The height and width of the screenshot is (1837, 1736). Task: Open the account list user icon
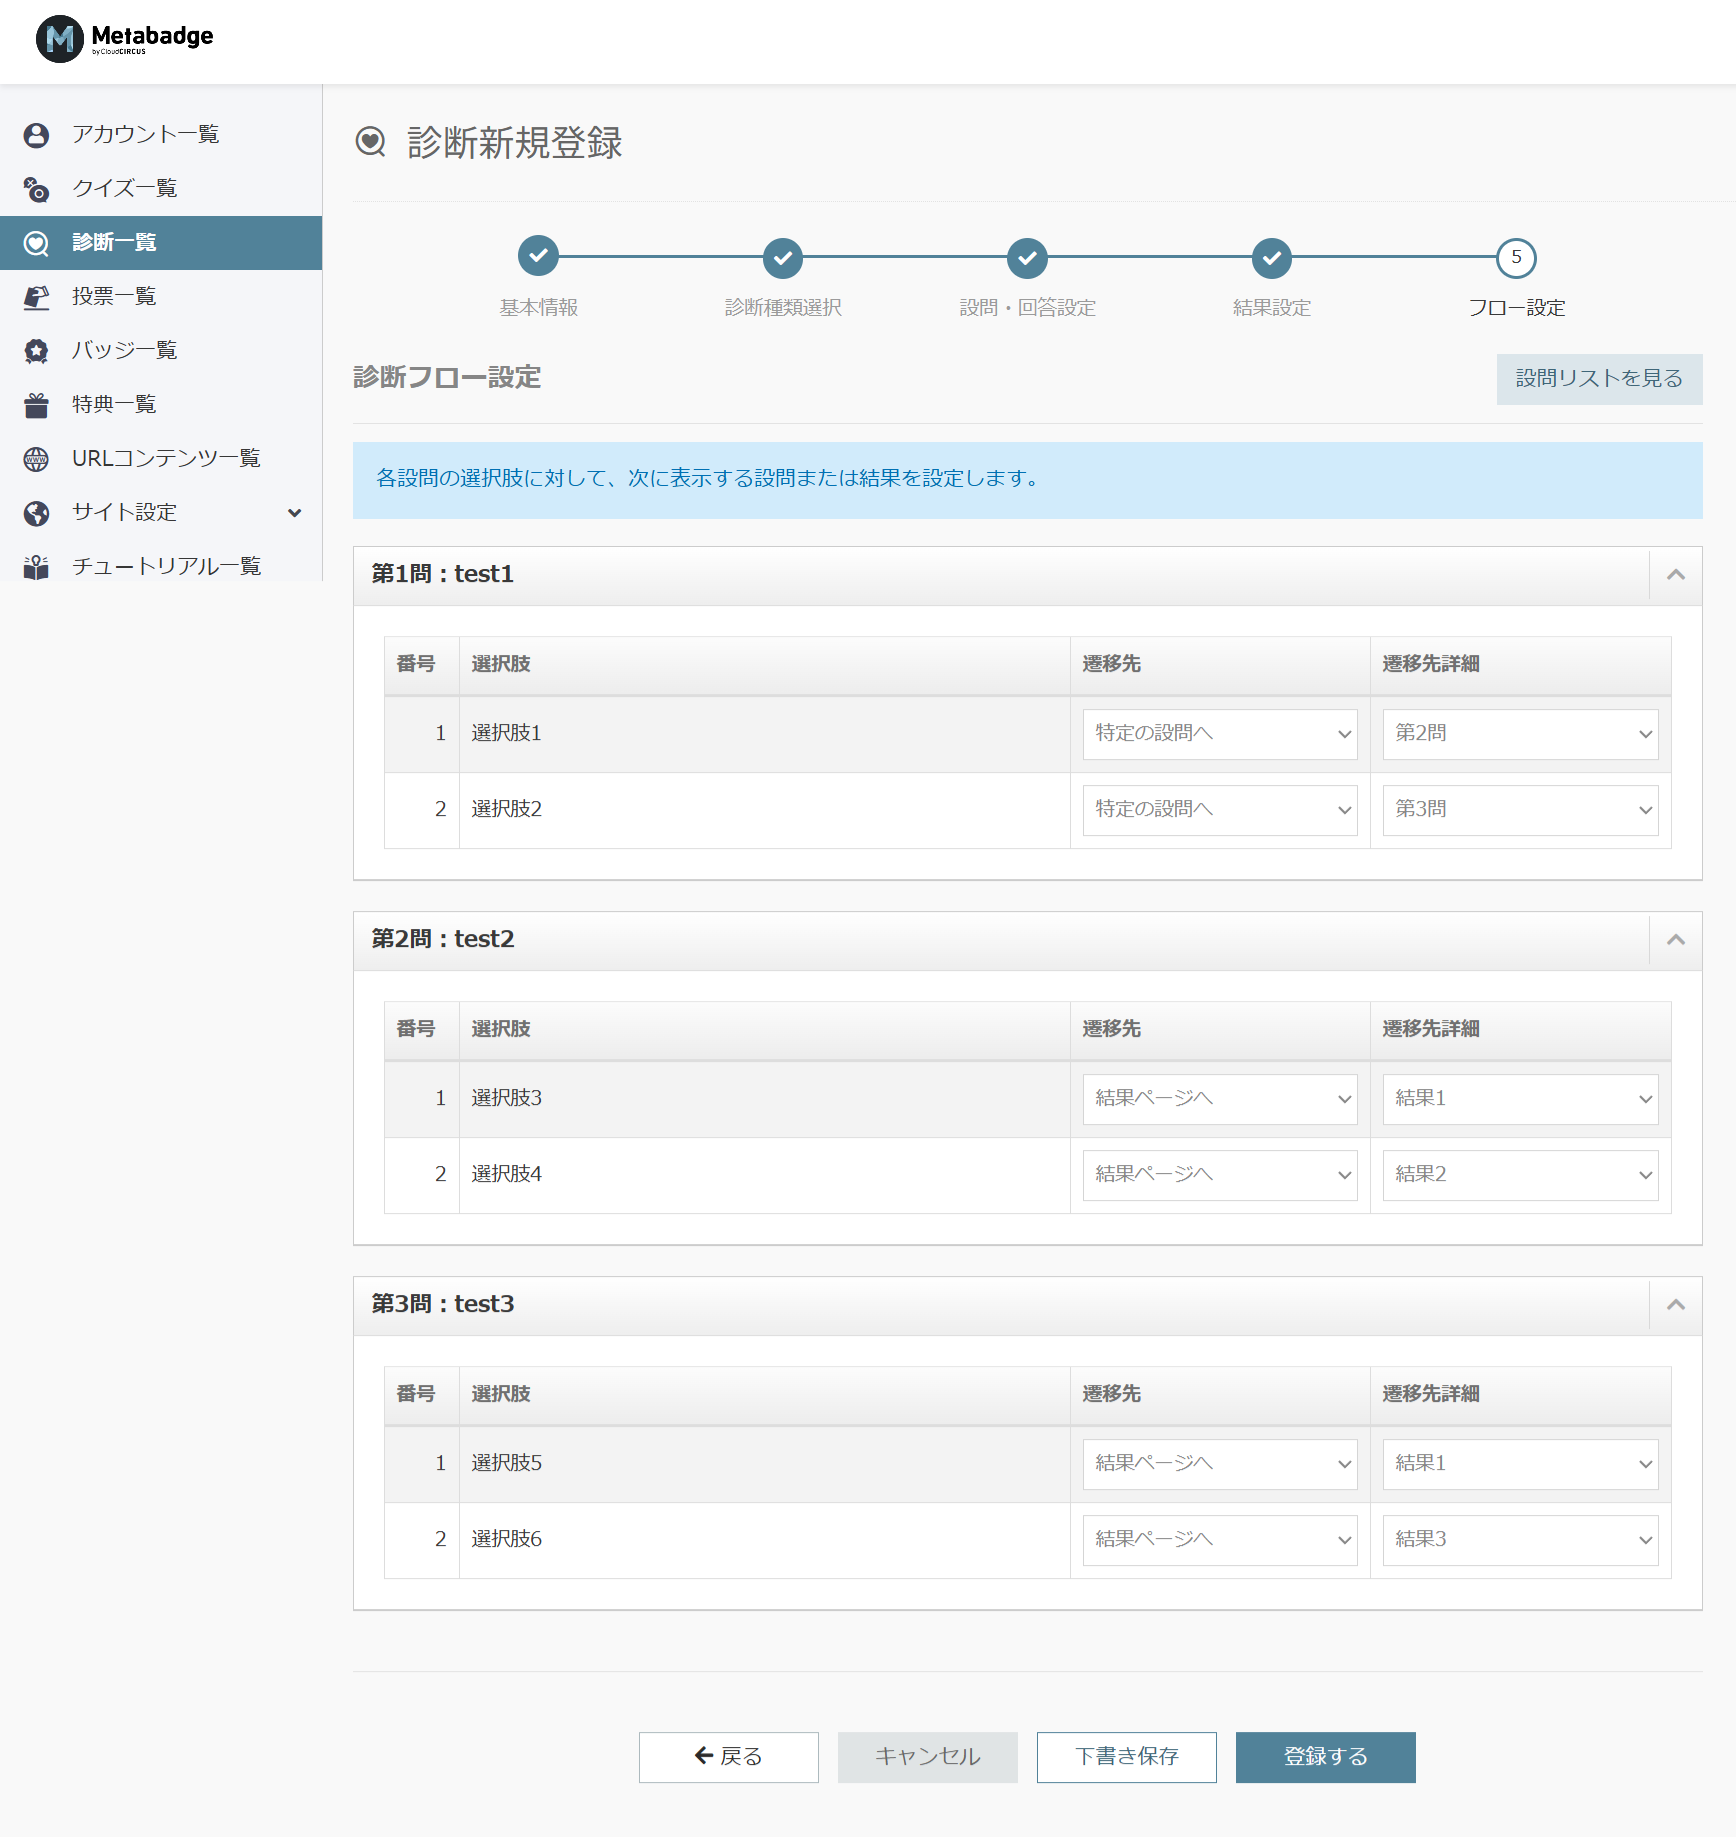pyautogui.click(x=36, y=135)
